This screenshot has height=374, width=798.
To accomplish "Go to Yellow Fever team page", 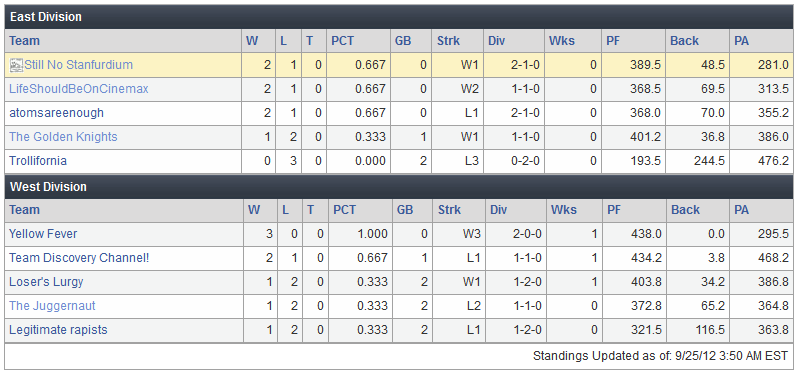I will (43, 234).
